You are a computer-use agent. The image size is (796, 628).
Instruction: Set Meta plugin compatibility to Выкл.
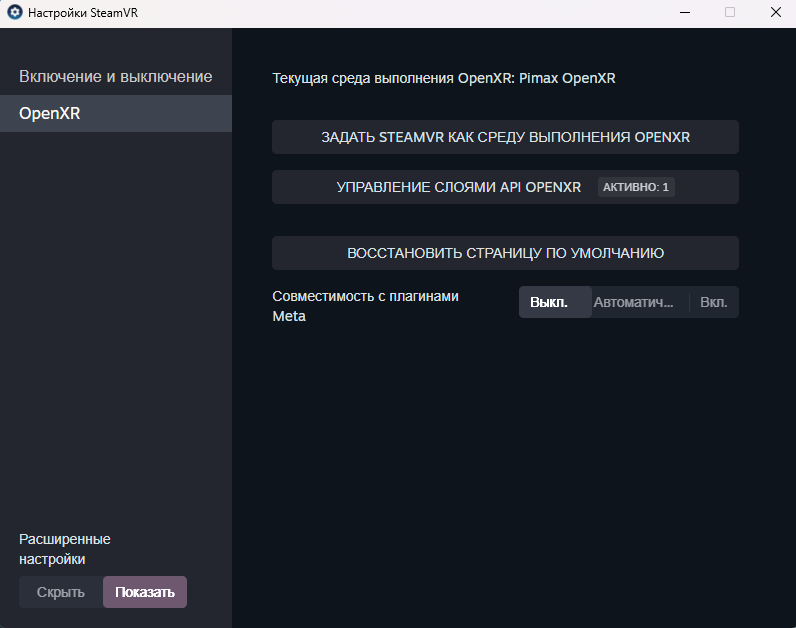click(555, 302)
